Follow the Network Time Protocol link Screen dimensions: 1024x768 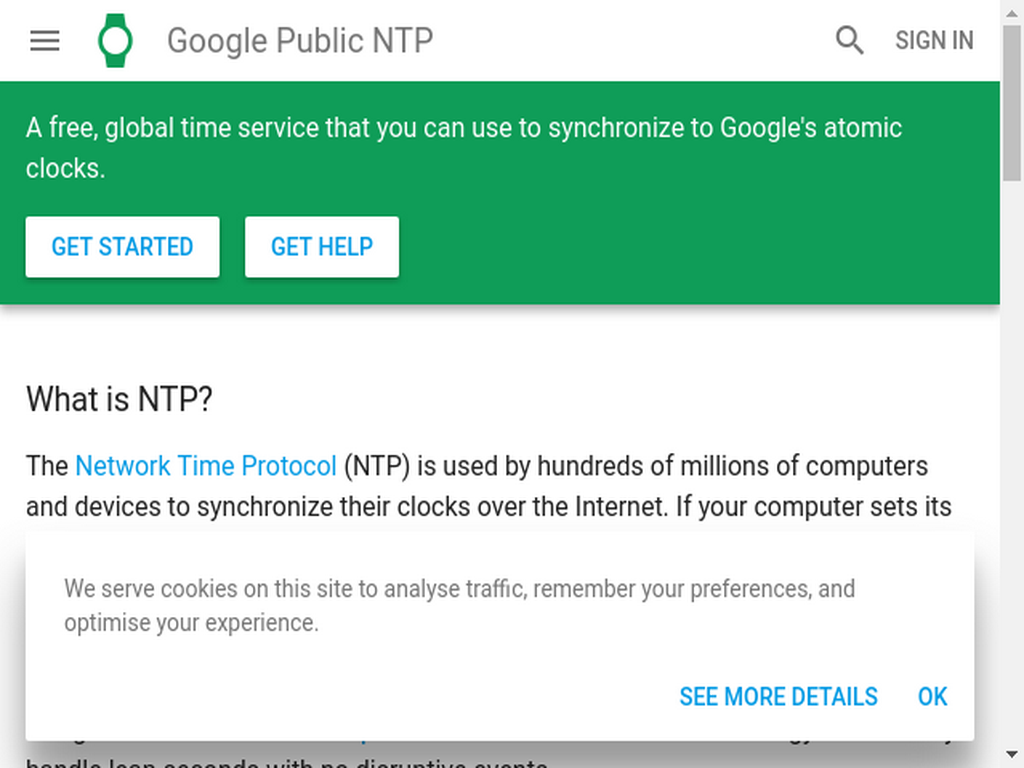tap(206, 466)
